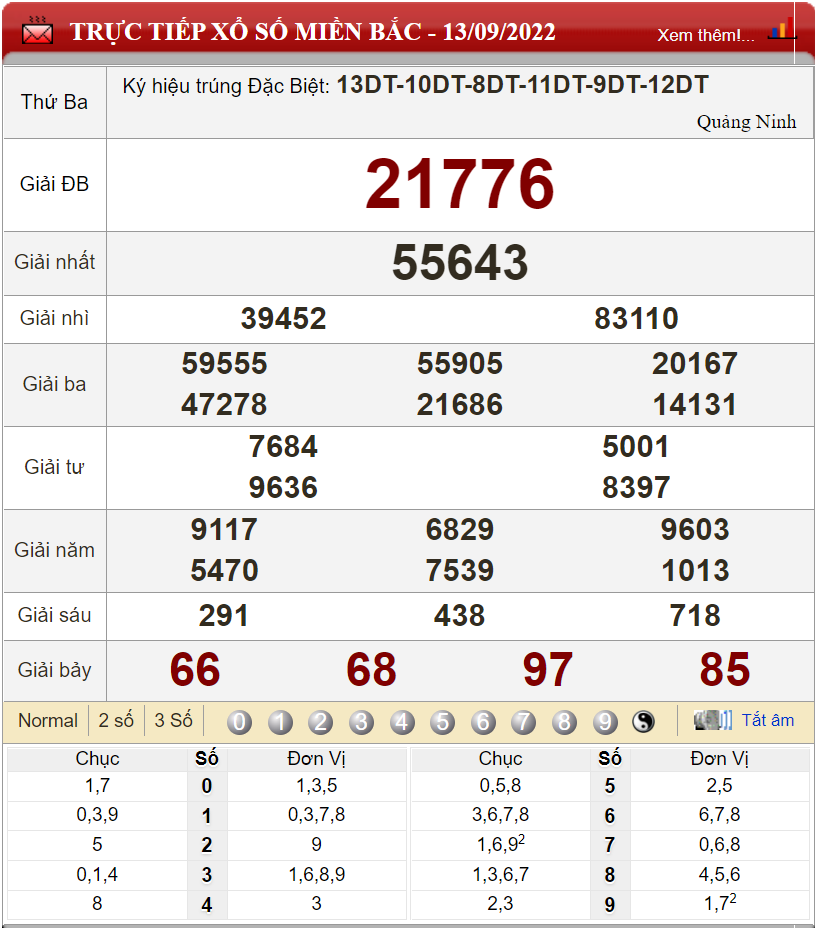Open the bar chart statistics icon
Viewport: 818px width, 928px height.
pos(781,30)
